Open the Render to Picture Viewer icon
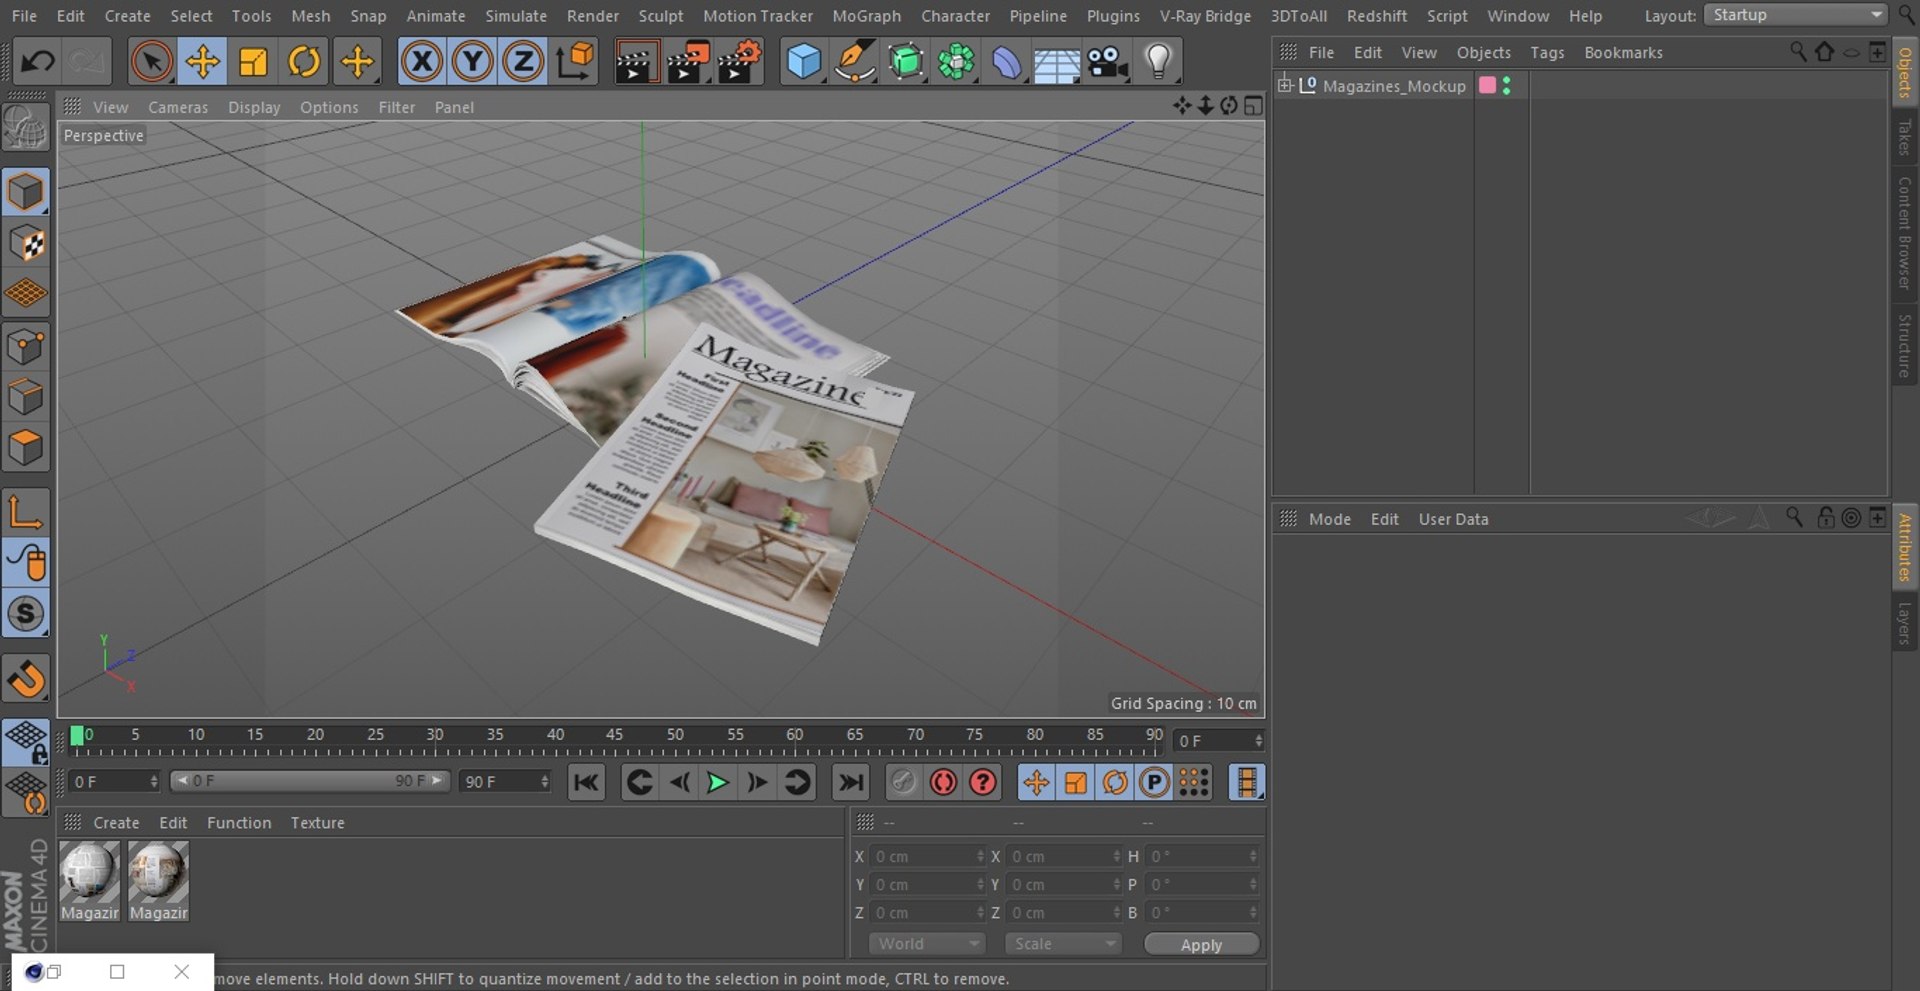Image resolution: width=1920 pixels, height=991 pixels. click(x=687, y=62)
